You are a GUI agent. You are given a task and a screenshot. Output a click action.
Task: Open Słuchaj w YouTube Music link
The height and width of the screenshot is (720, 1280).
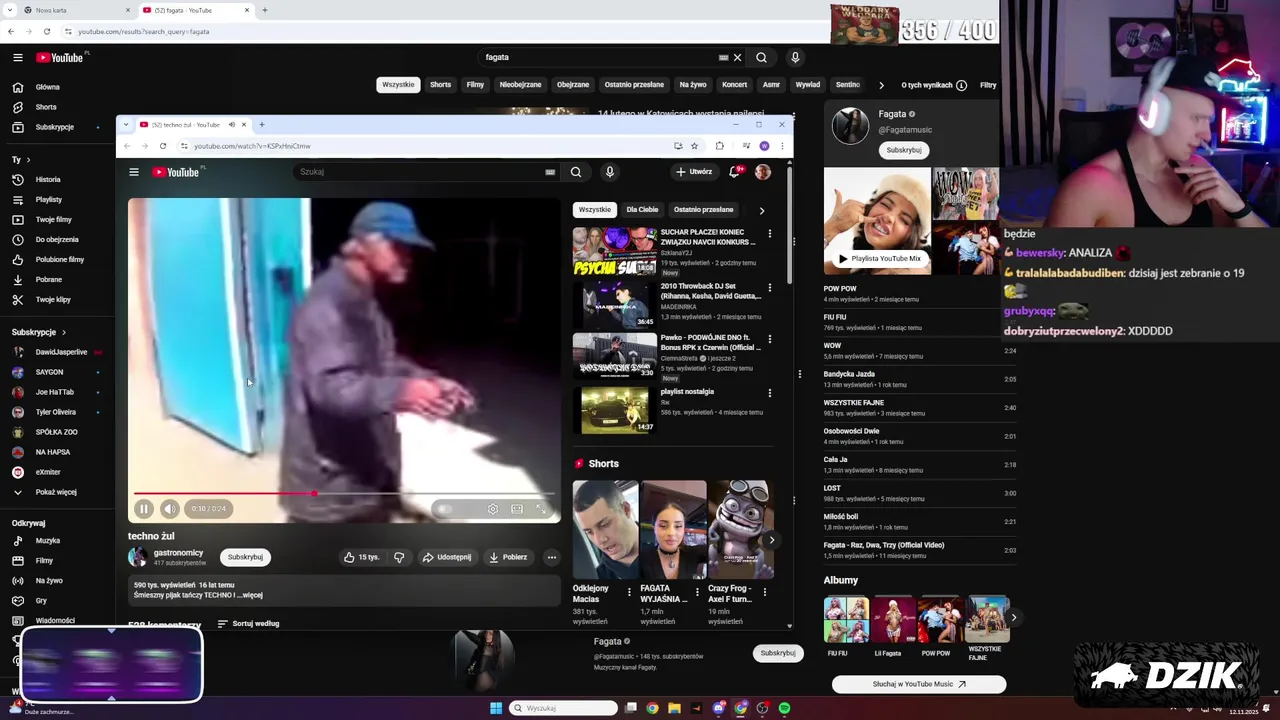coord(919,685)
